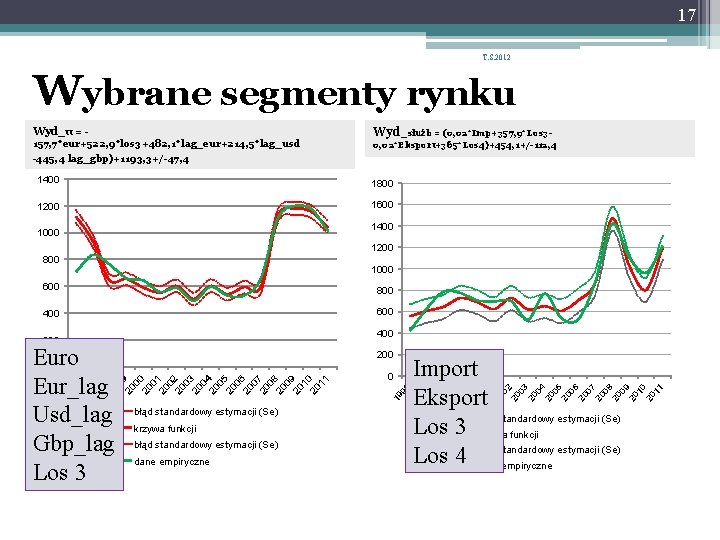The image size is (720, 540).
Task: Select the slide number 17
Action: [x=686, y=15]
